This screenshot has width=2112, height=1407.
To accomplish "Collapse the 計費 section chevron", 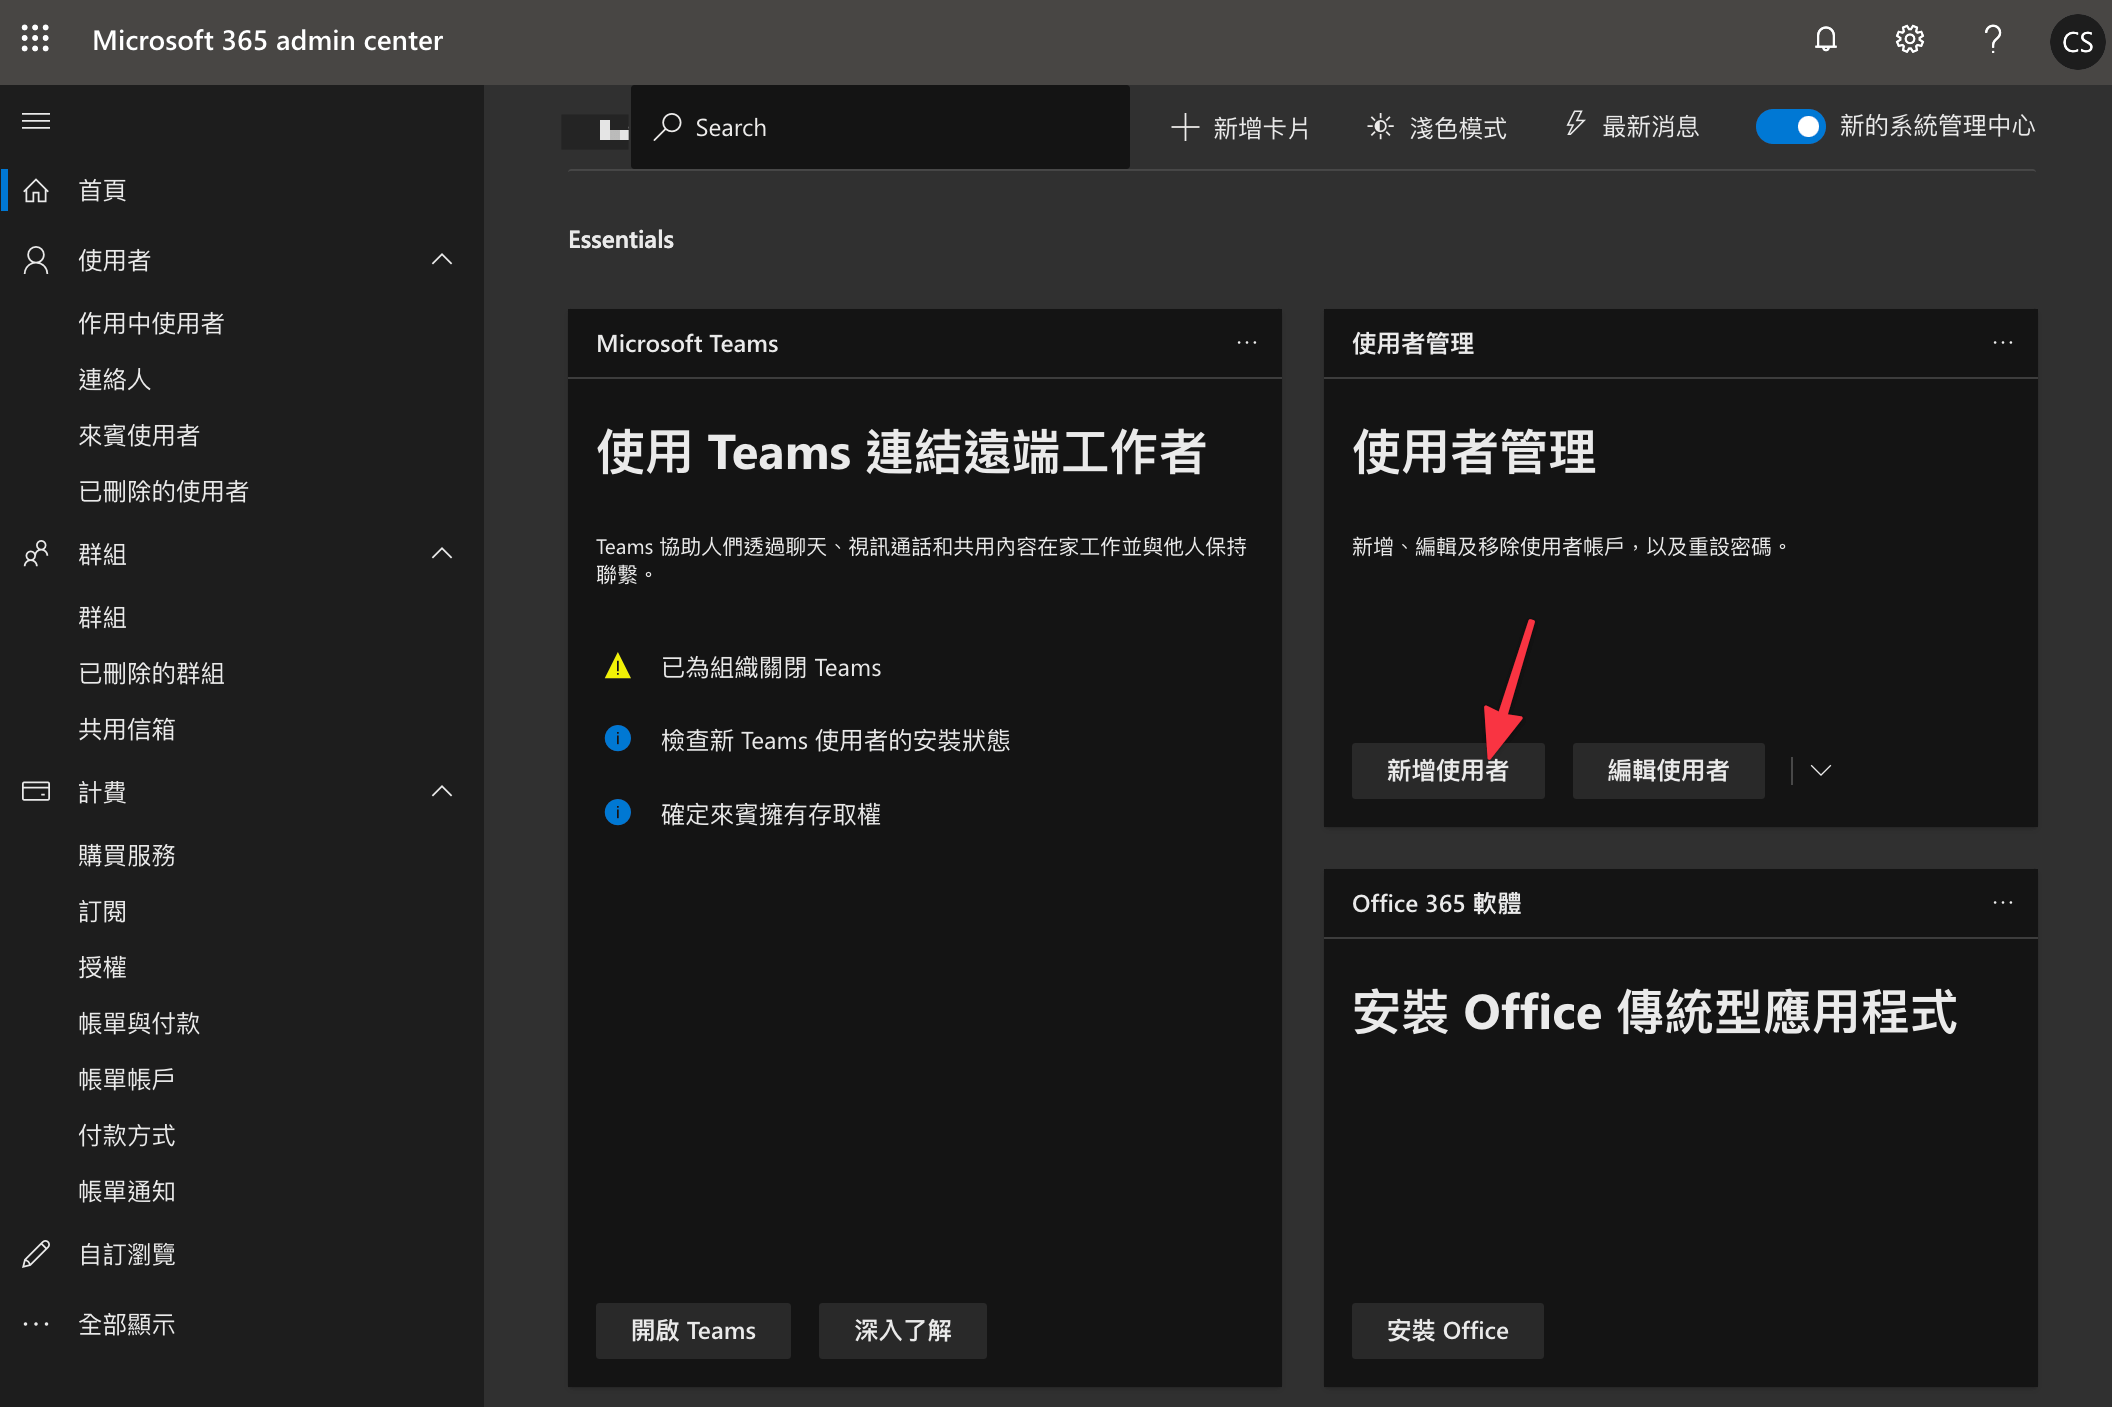I will 442,792.
